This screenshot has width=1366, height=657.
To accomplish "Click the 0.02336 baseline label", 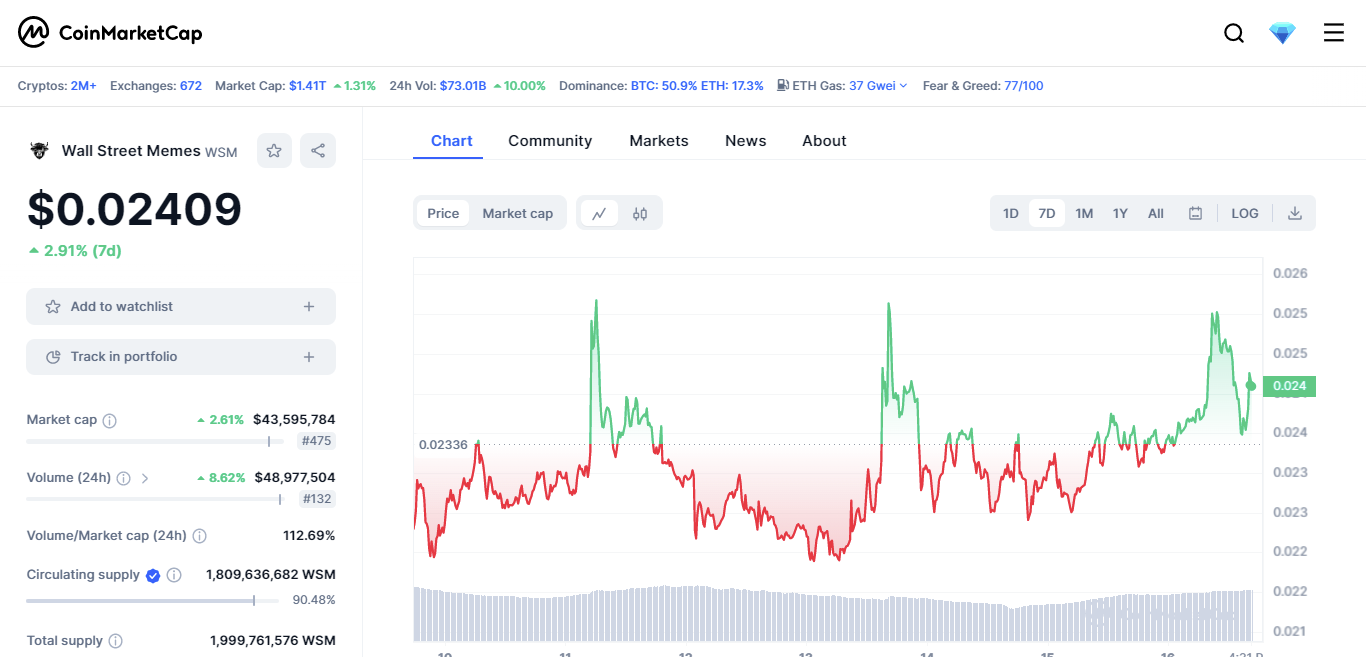I will pyautogui.click(x=443, y=444).
